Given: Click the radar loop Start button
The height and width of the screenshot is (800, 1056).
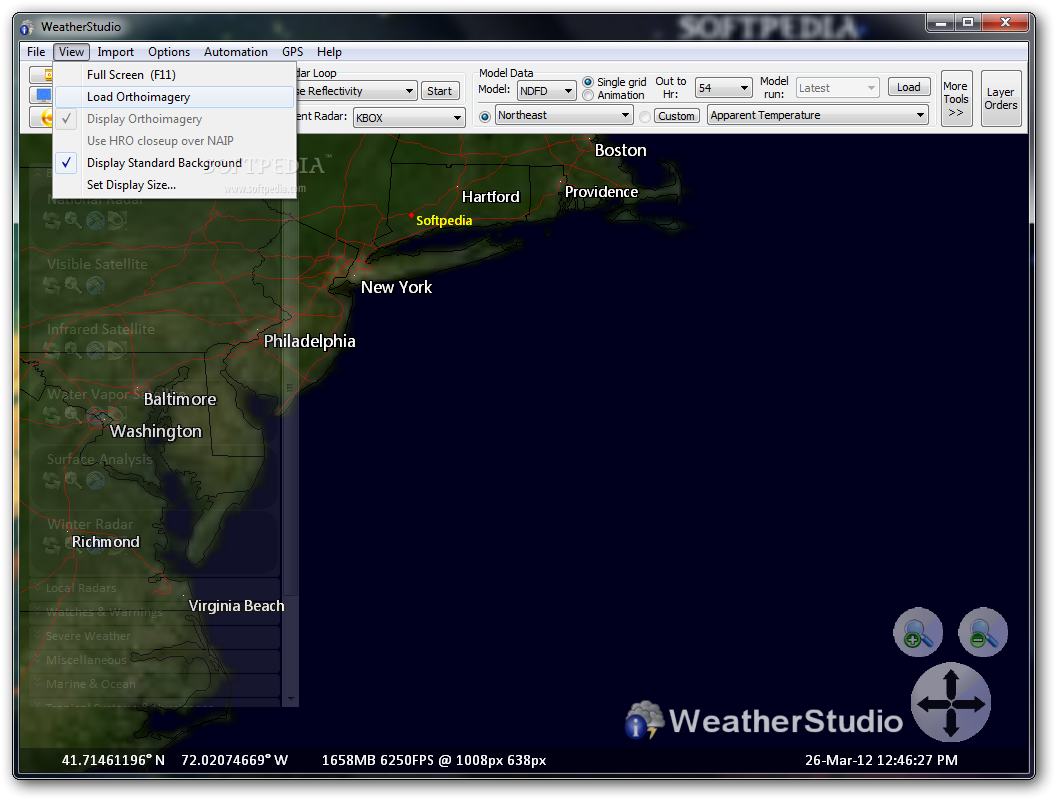Looking at the screenshot, I should (440, 91).
